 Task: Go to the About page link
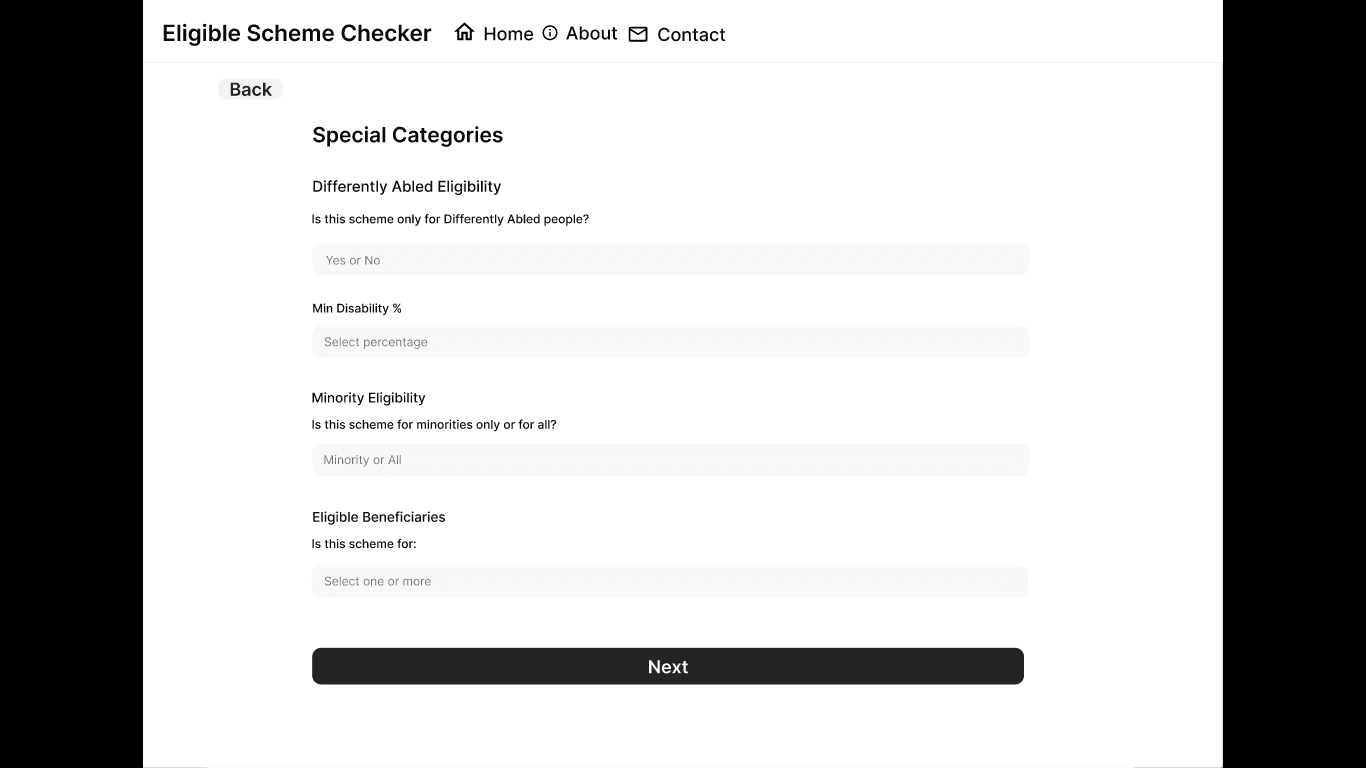pyautogui.click(x=591, y=33)
